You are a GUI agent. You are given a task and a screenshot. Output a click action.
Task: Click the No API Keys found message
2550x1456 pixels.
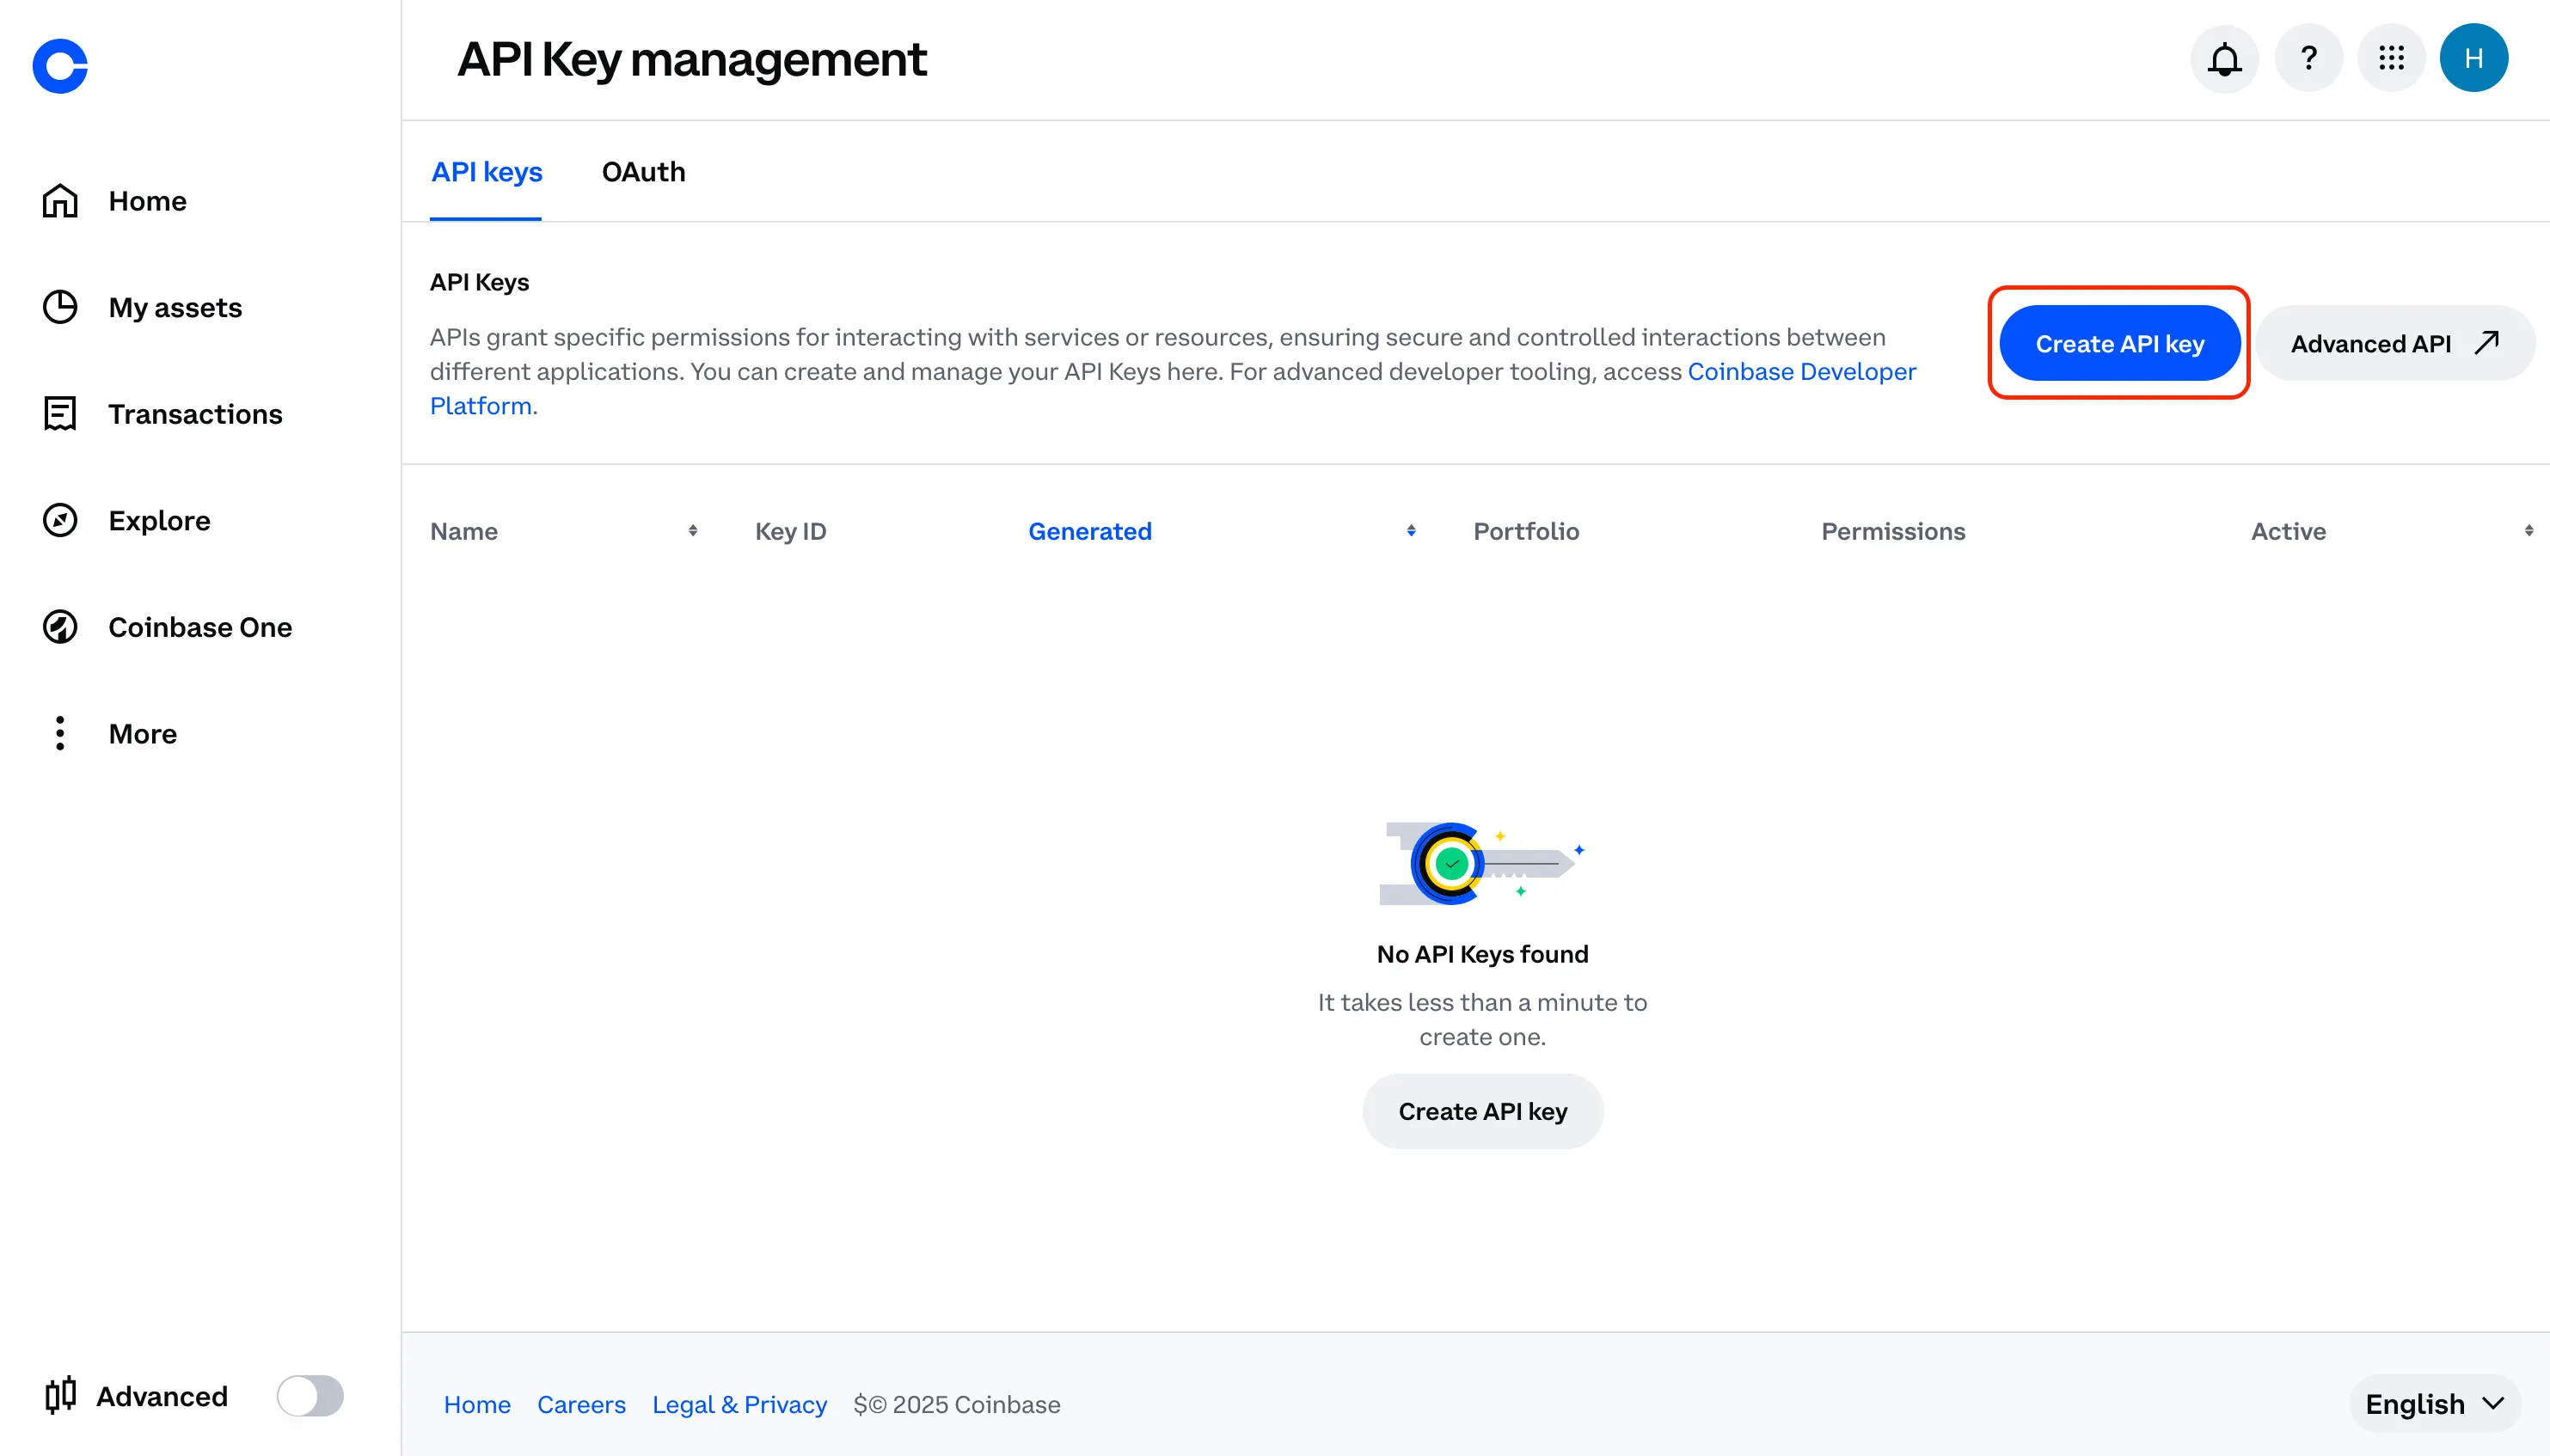tap(1482, 954)
